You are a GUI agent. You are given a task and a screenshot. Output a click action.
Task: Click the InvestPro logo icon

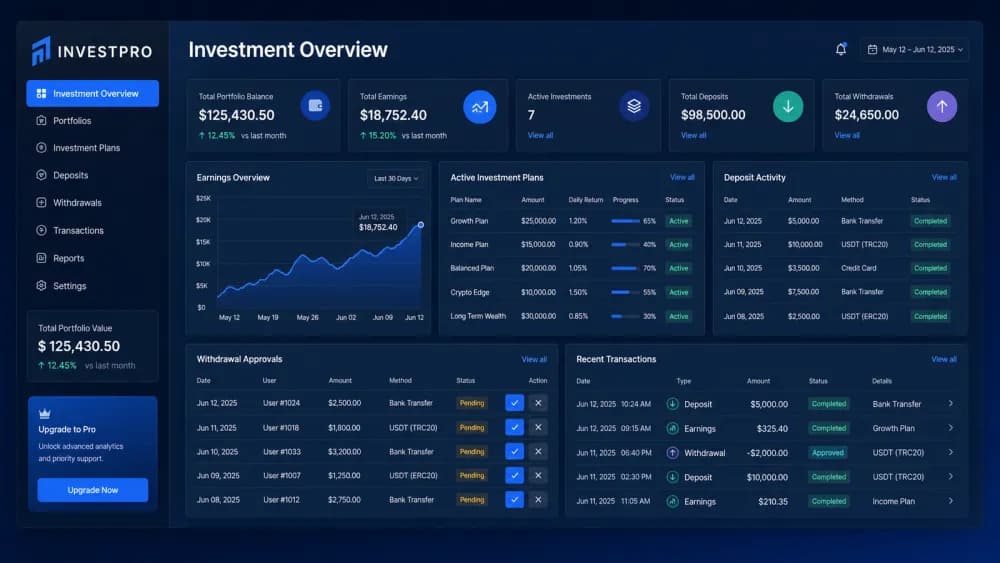[x=41, y=50]
